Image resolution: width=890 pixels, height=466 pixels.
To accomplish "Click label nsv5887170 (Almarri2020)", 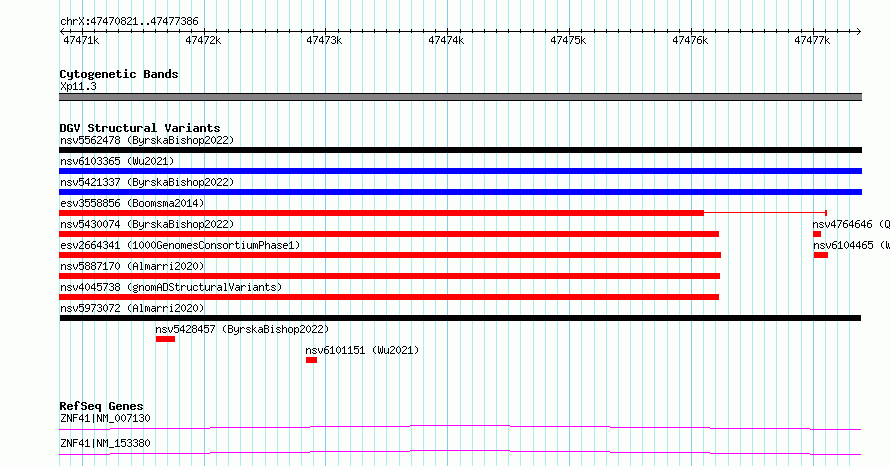I will click(x=132, y=266).
